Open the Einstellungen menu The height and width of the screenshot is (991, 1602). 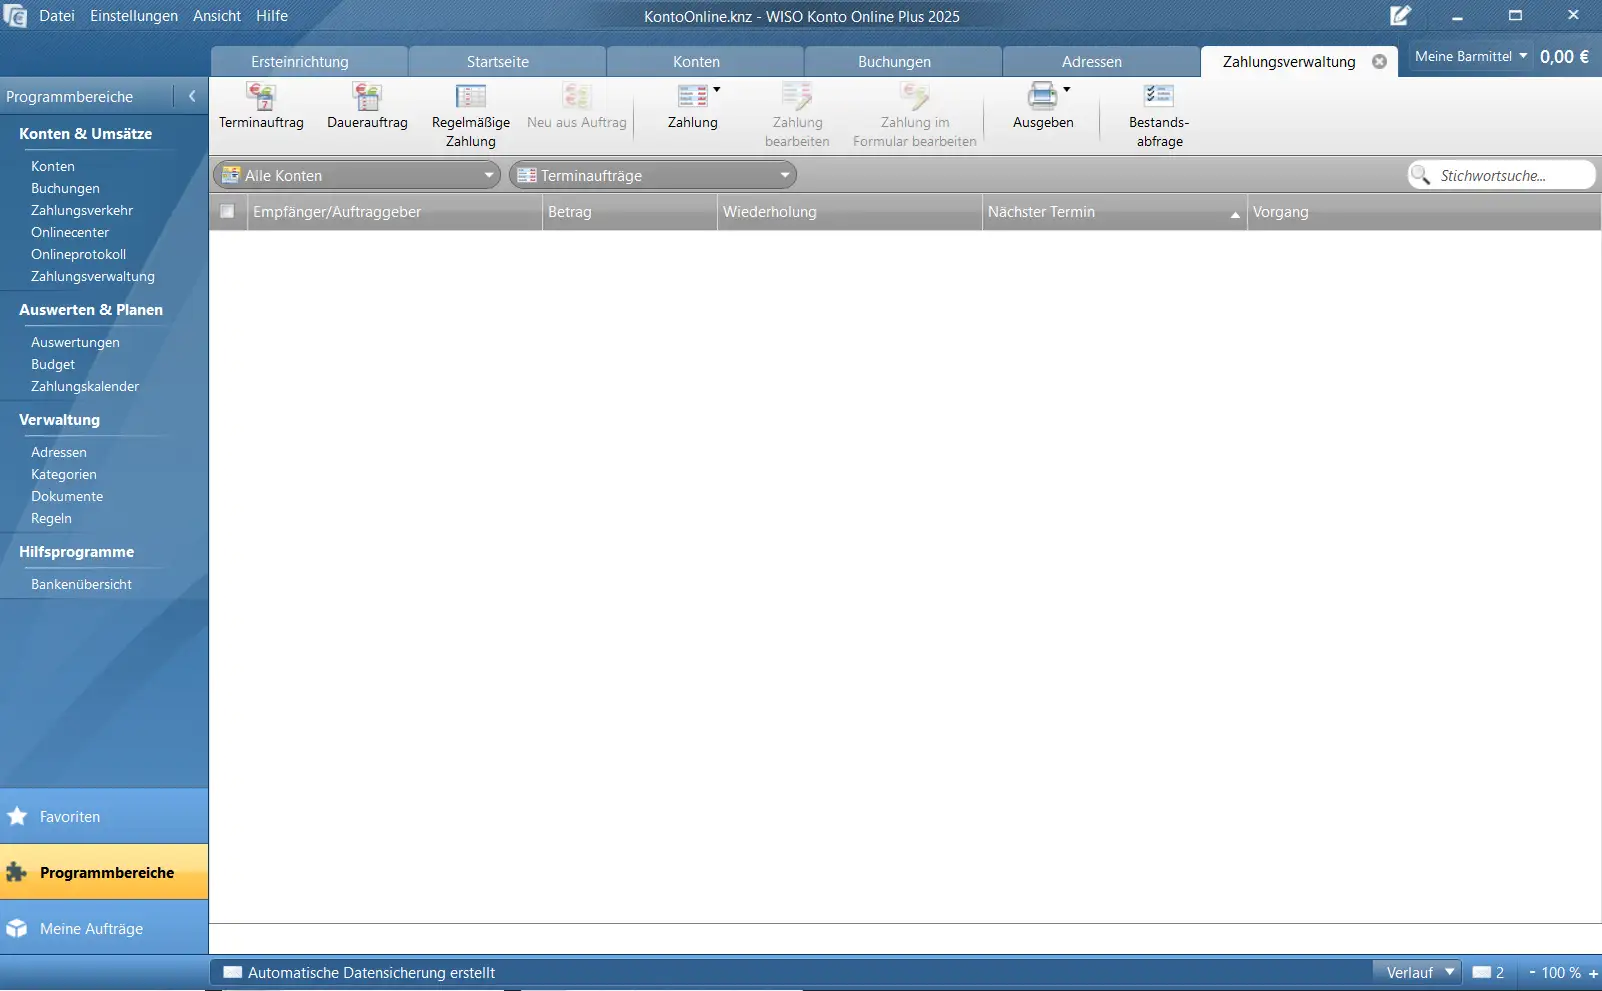point(134,16)
